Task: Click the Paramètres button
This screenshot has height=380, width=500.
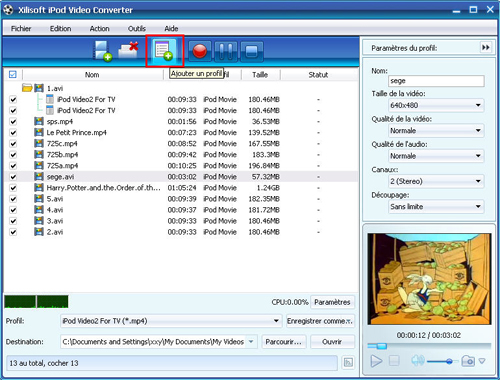Action: [332, 302]
